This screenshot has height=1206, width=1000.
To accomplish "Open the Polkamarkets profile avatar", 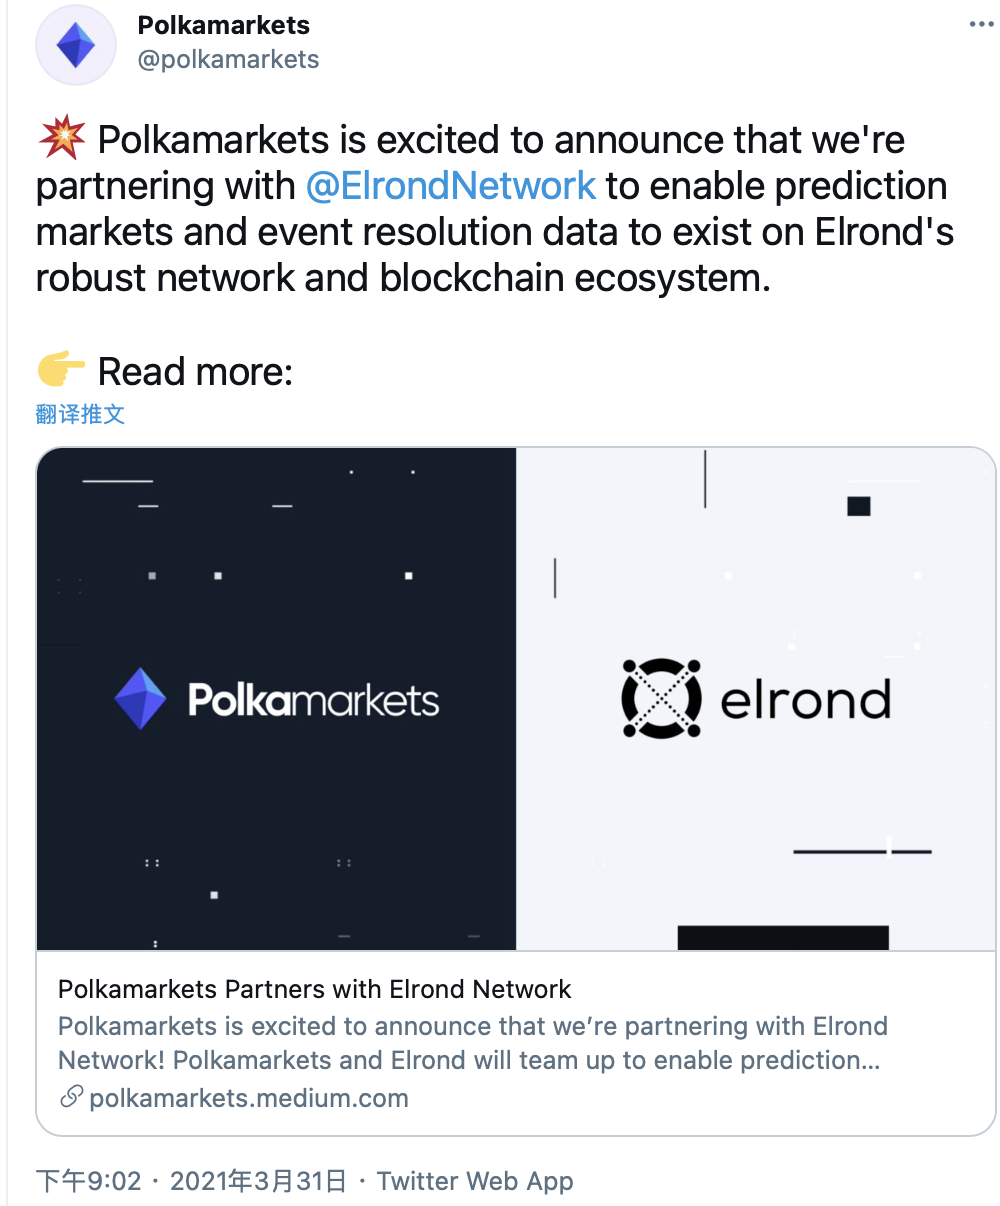I will [x=76, y=46].
